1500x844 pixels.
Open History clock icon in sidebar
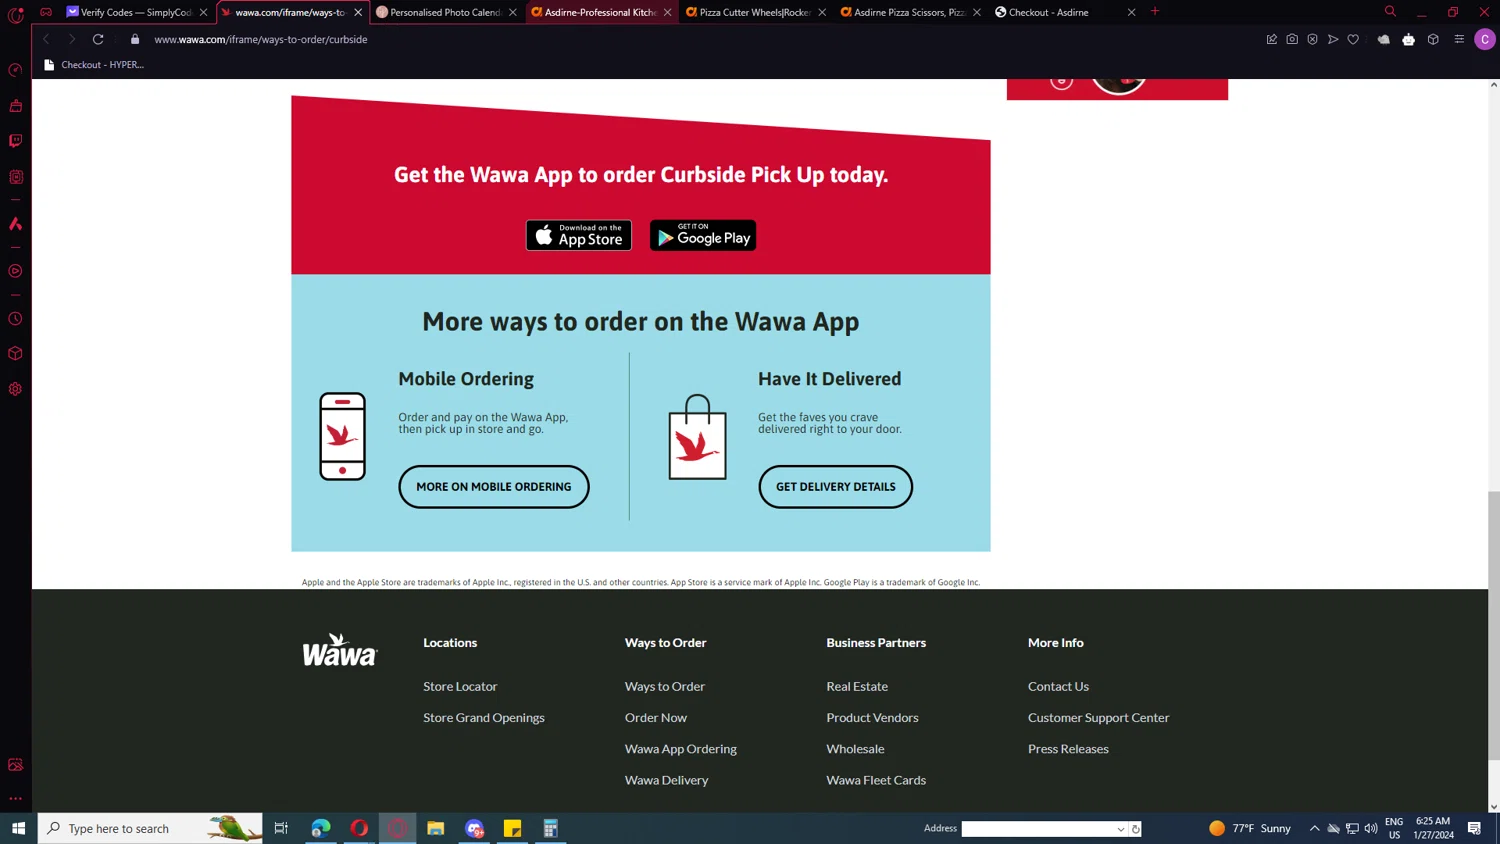click(16, 319)
